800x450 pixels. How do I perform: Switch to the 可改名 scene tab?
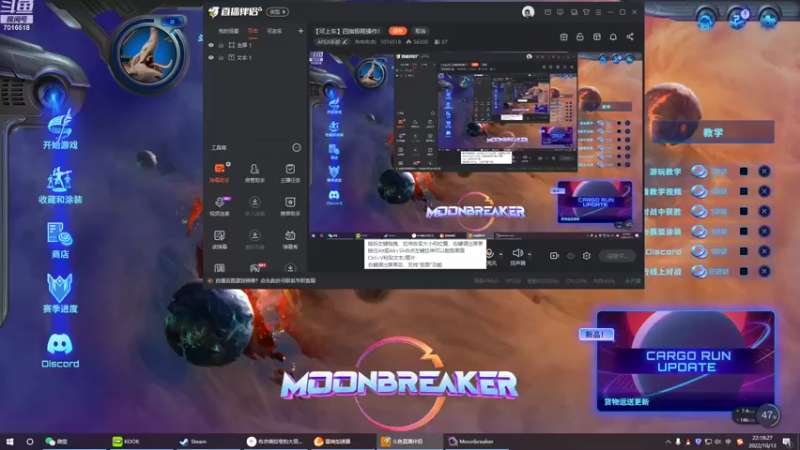[x=274, y=31]
